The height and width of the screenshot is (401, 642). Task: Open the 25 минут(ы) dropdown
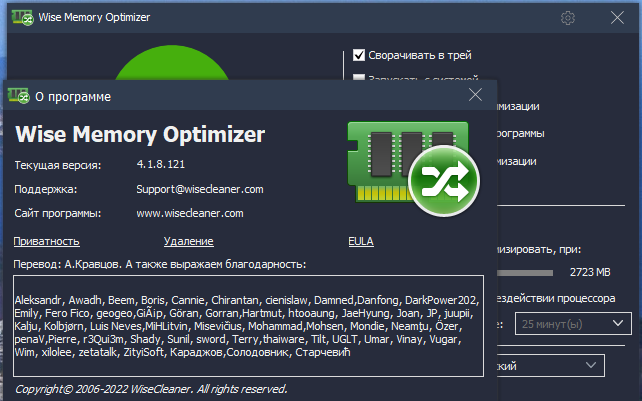(x=573, y=324)
